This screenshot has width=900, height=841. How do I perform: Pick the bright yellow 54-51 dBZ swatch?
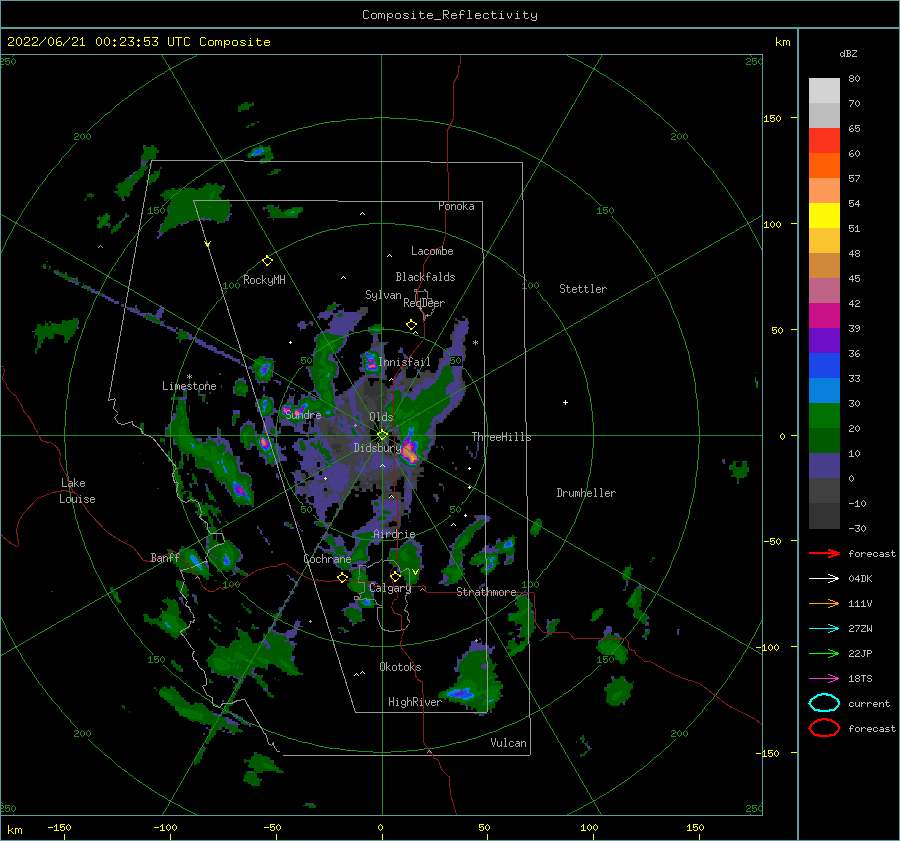tap(824, 216)
